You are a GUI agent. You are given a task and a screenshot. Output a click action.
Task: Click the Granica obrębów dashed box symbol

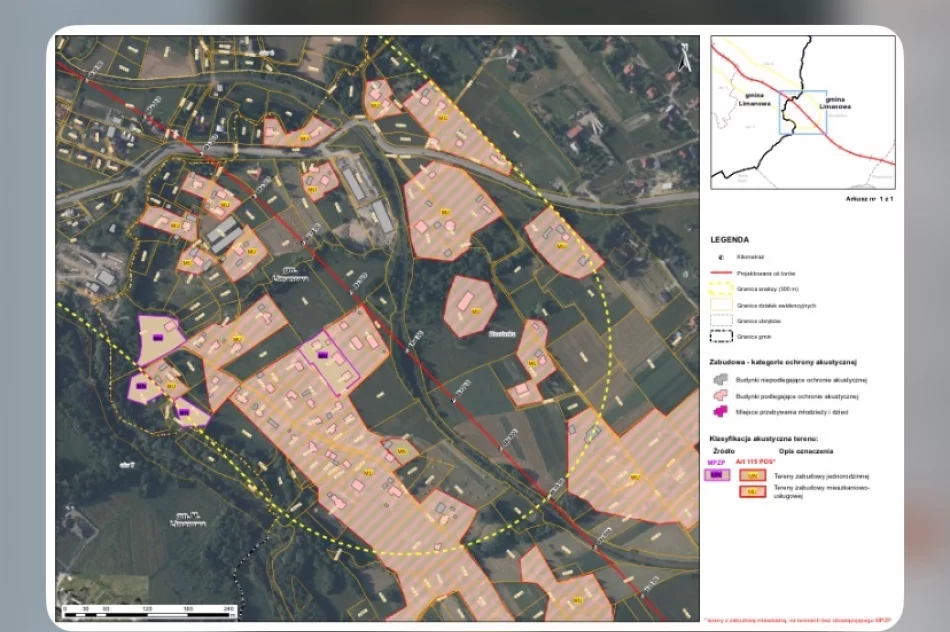[721, 321]
